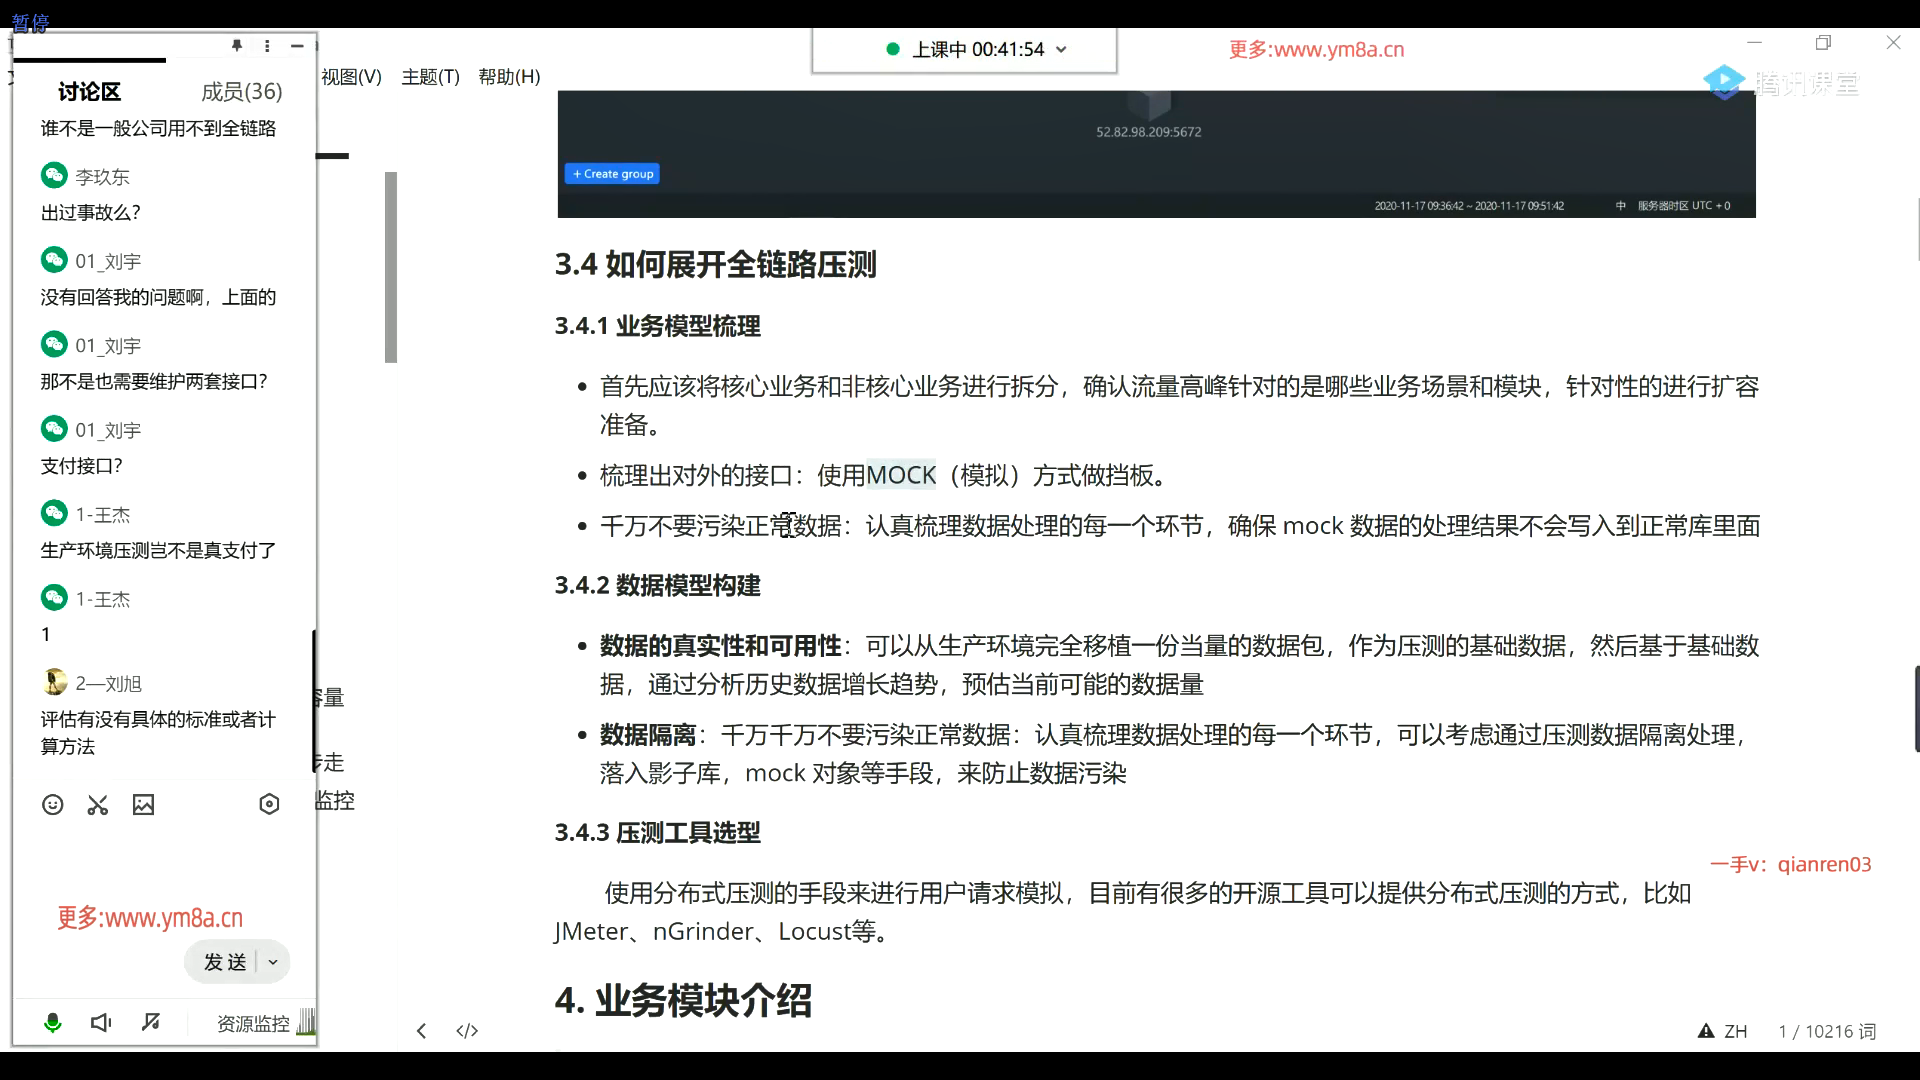Screen dimensions: 1920x1080
Task: Expand the class status timer dropdown
Action: pyautogui.click(x=1062, y=49)
